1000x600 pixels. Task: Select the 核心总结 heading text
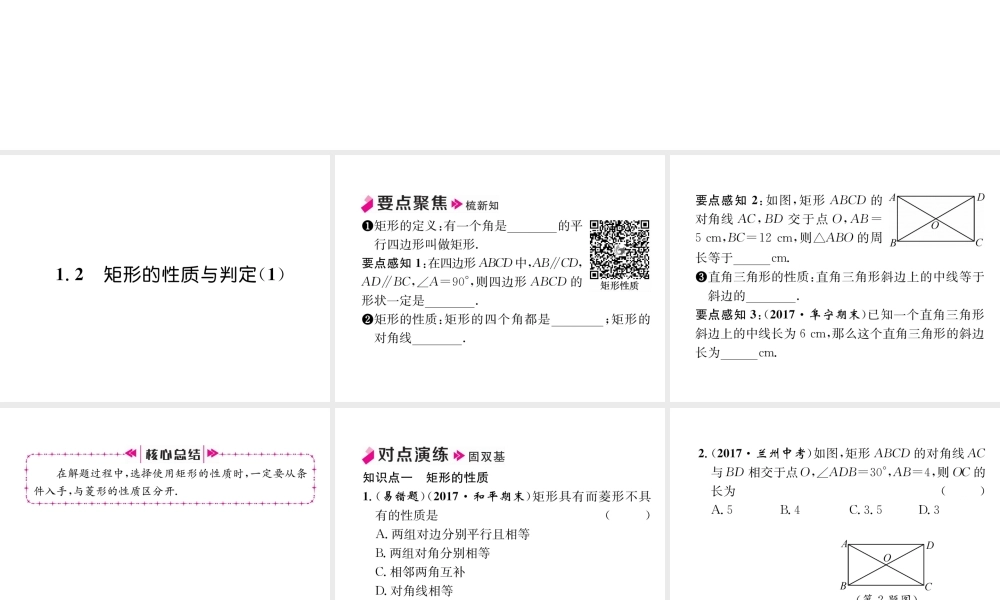click(x=173, y=455)
